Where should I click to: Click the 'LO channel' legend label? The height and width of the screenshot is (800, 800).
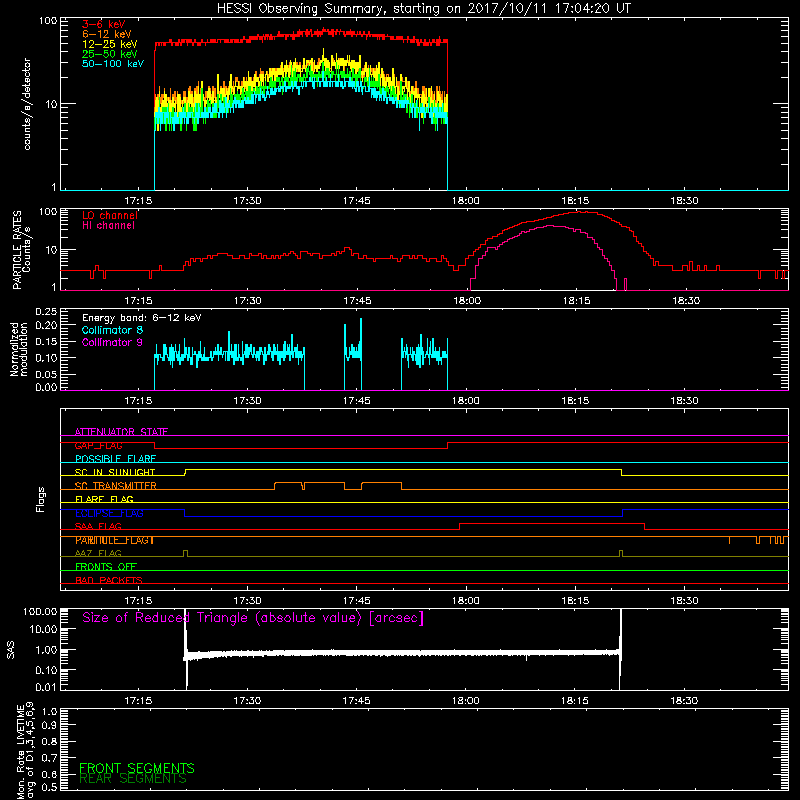[x=110, y=215]
